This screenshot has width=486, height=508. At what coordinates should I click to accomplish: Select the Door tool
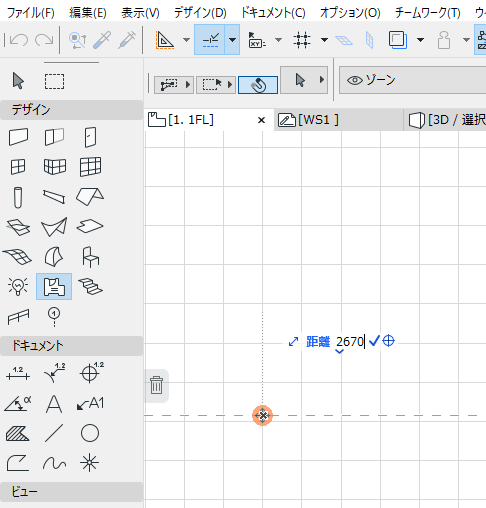[90, 137]
